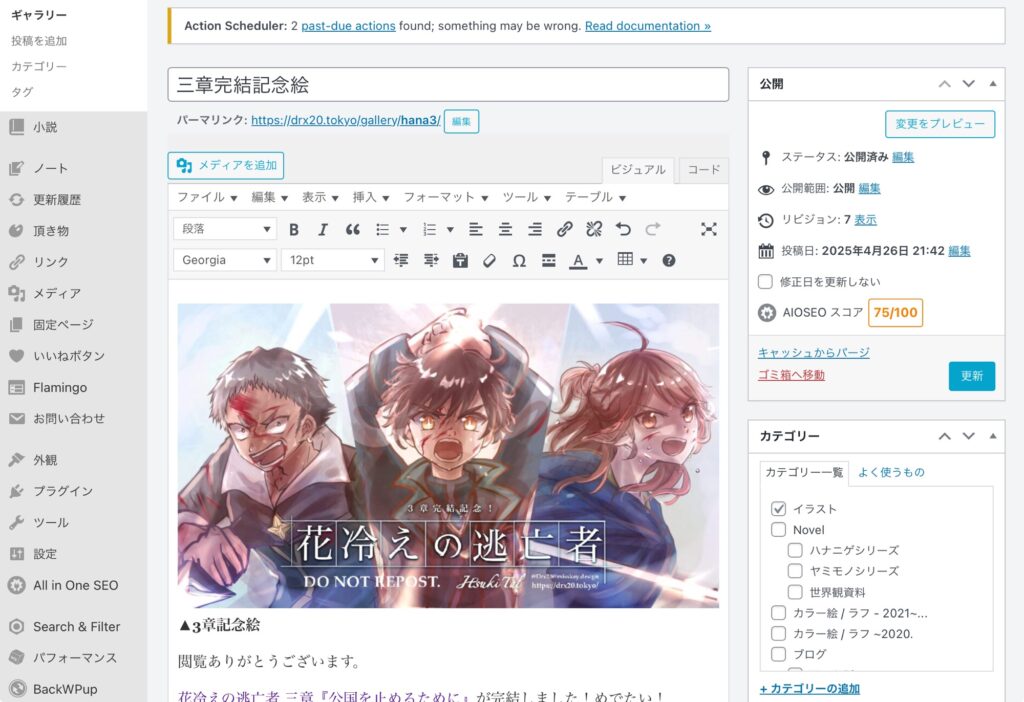Open the 12pt font size dropdown

[x=332, y=260]
